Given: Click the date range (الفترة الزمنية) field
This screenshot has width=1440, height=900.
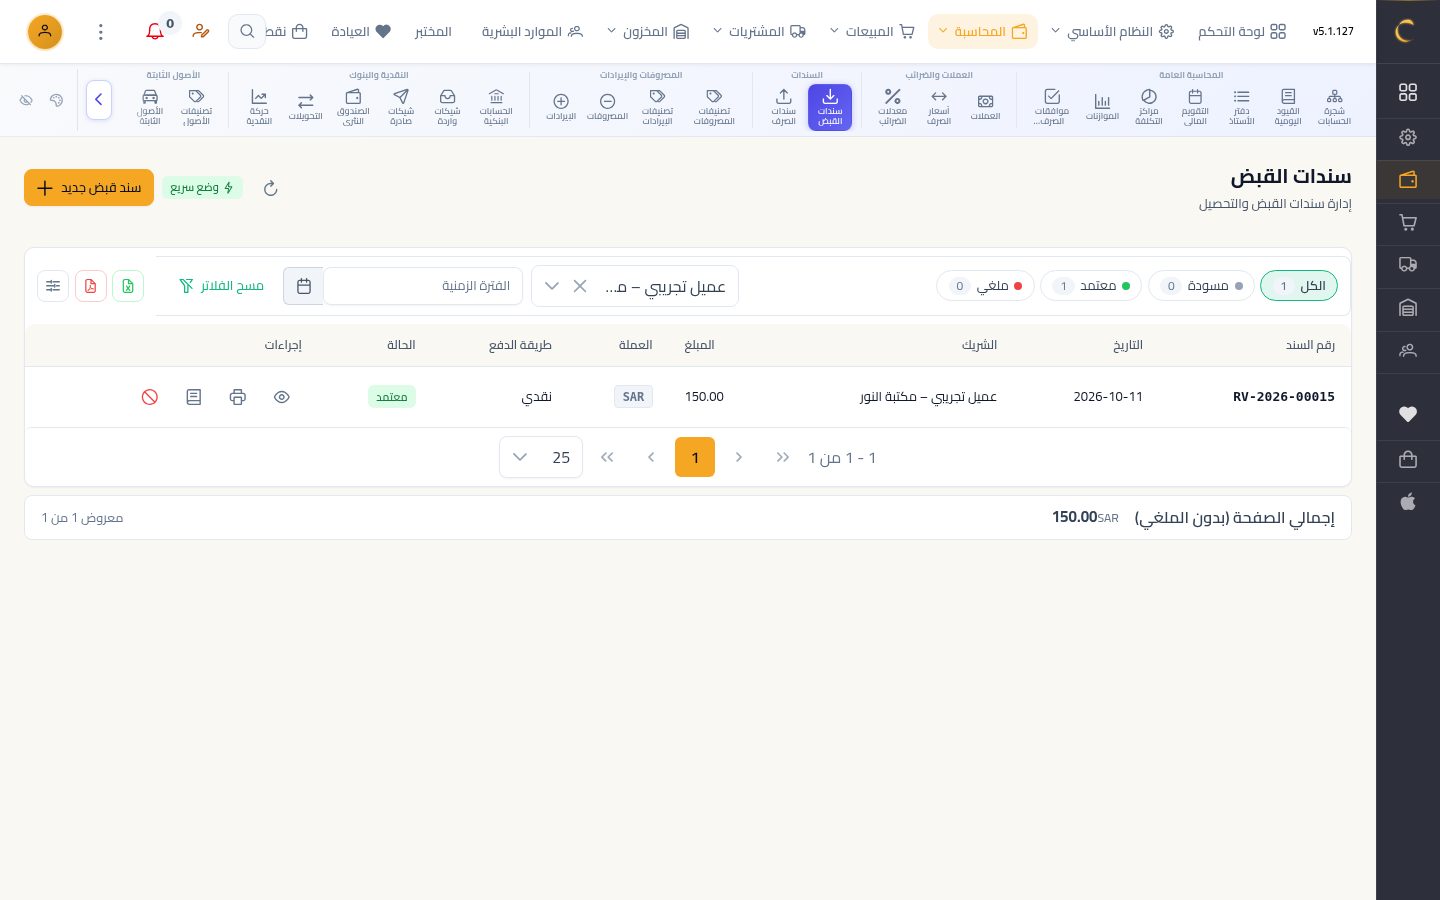Looking at the screenshot, I should (x=423, y=286).
